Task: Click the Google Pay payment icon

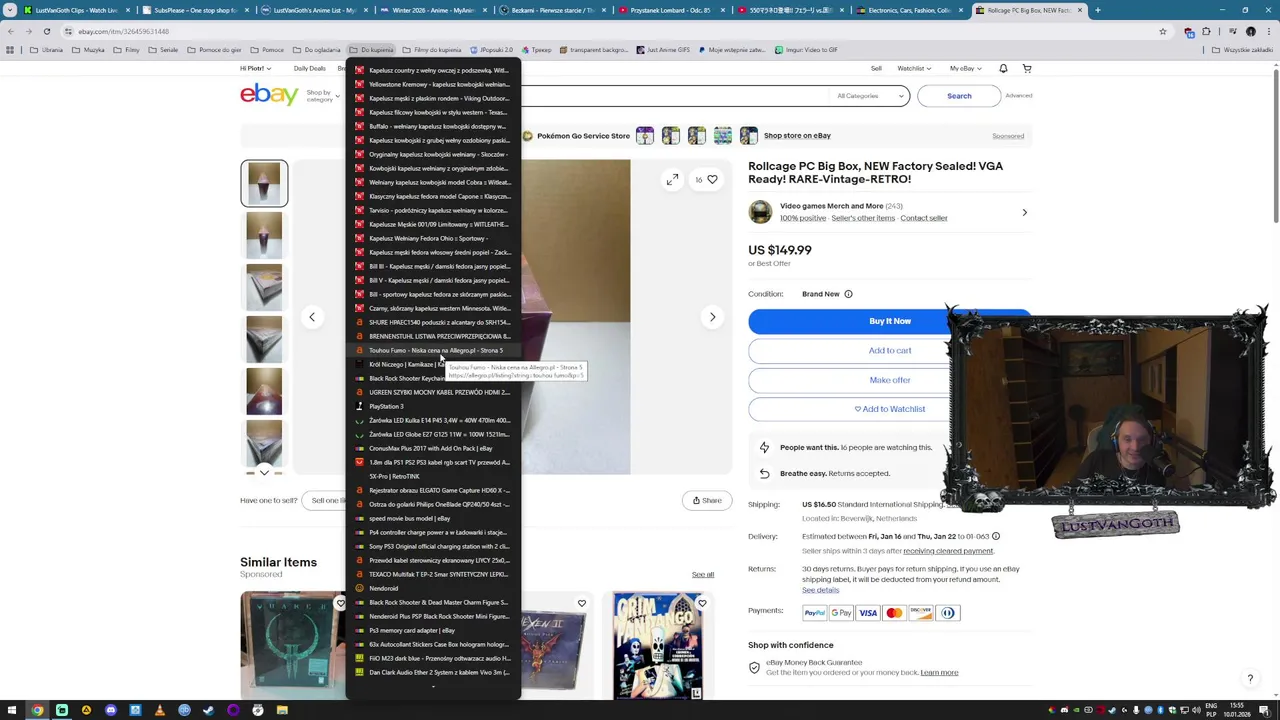Action: 841,613
